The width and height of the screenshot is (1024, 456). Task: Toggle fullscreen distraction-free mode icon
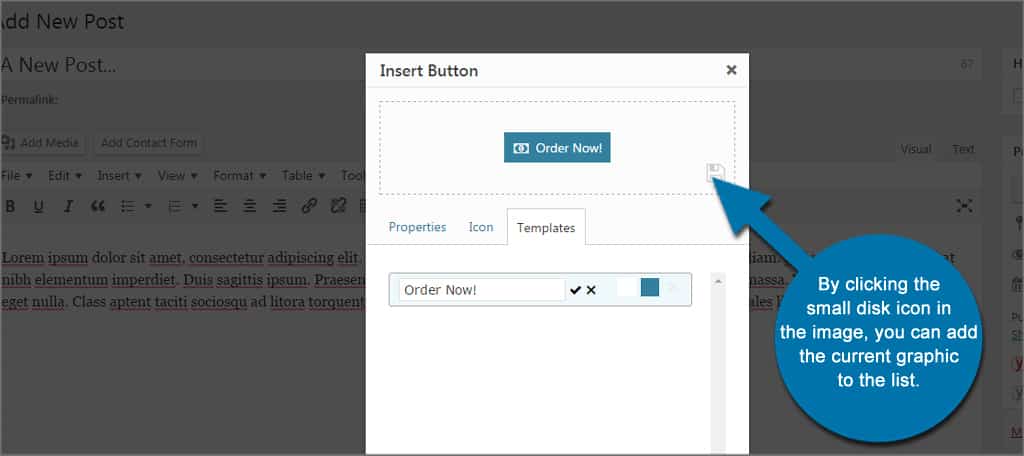point(964,206)
